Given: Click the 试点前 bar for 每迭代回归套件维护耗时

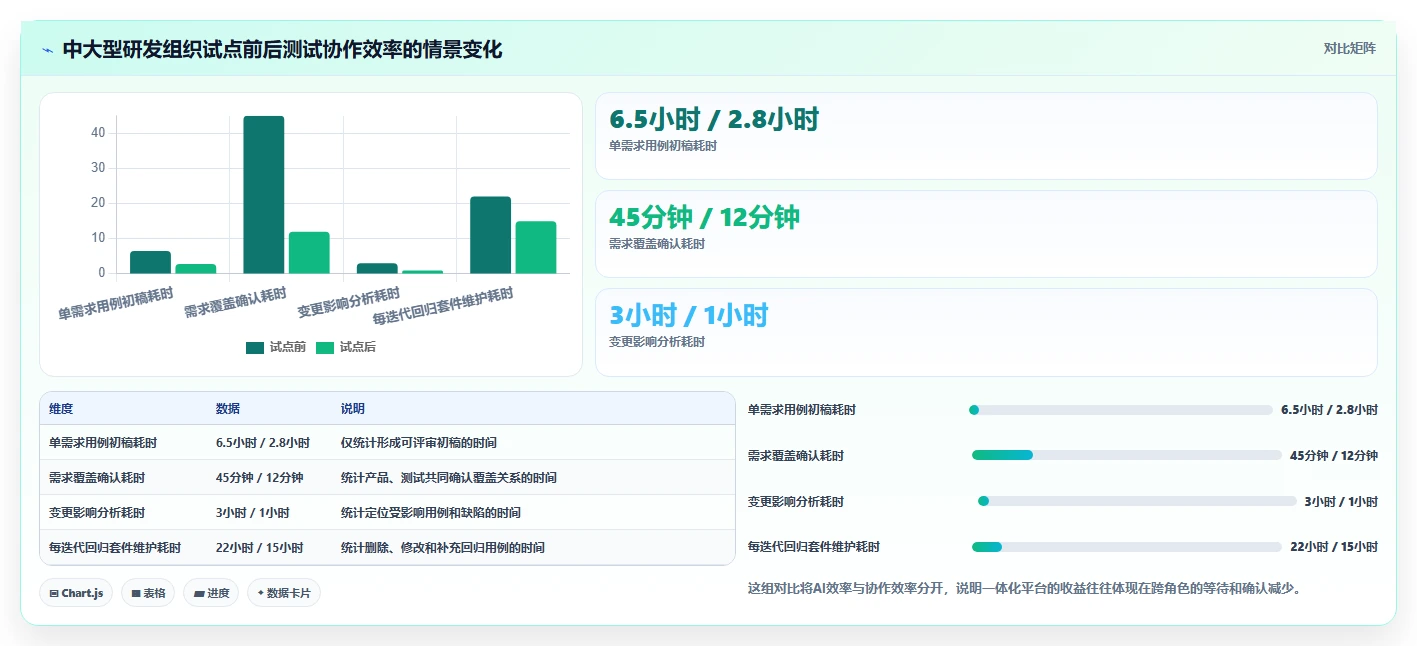Looking at the screenshot, I should click(490, 235).
